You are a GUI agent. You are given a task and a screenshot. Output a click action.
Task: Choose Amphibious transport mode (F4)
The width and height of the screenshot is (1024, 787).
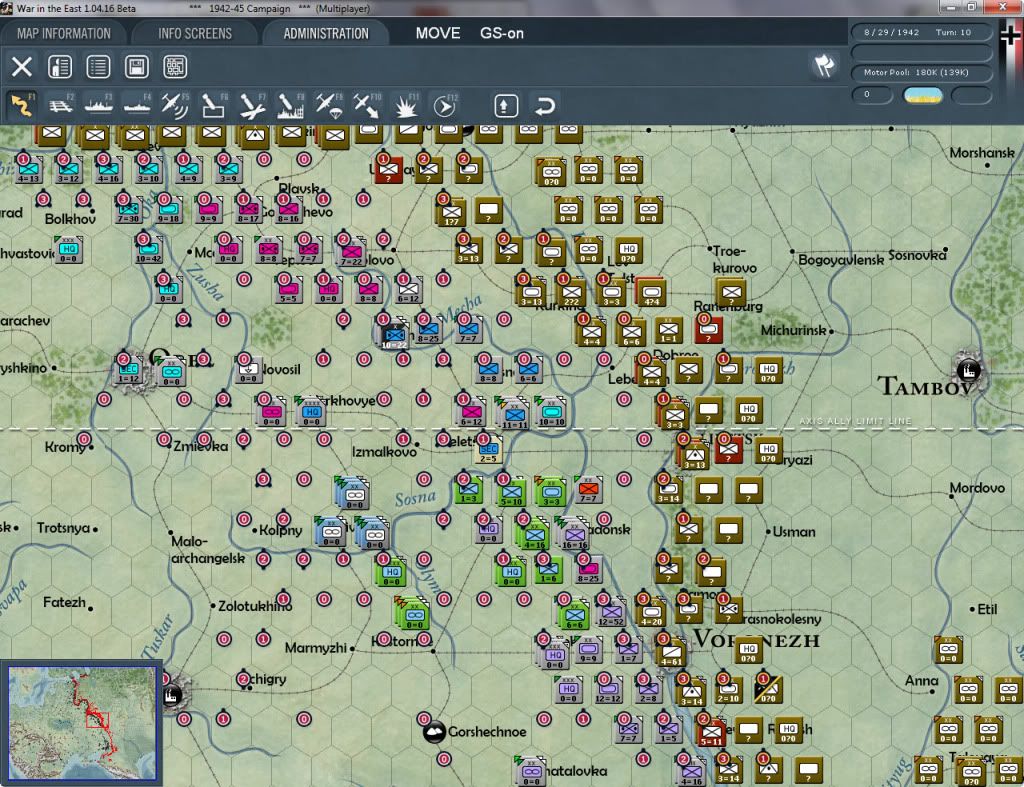tap(137, 105)
